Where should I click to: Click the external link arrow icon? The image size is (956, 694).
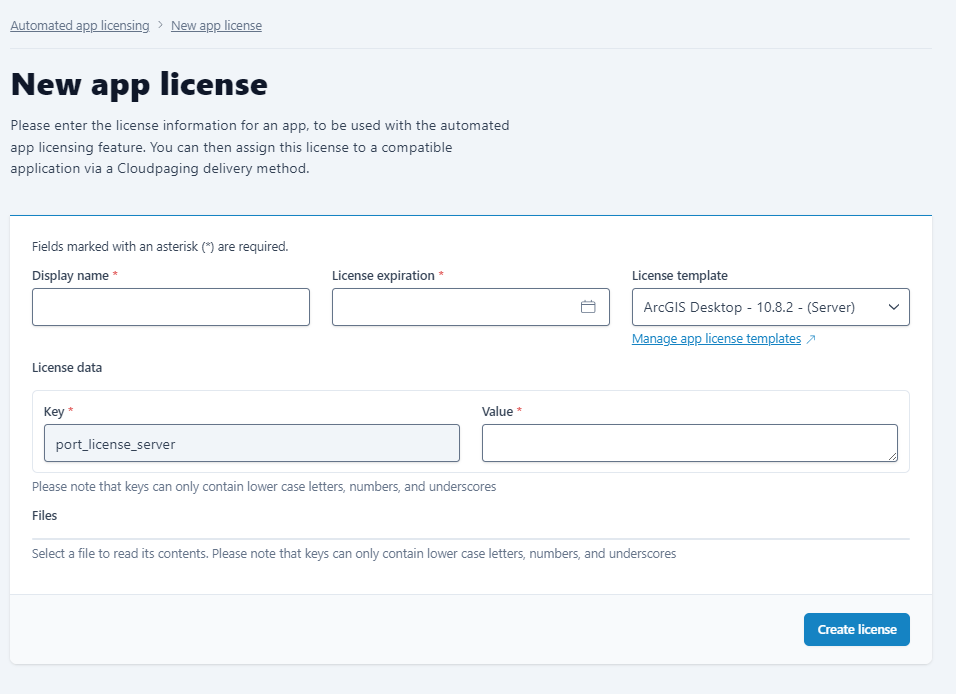811,340
